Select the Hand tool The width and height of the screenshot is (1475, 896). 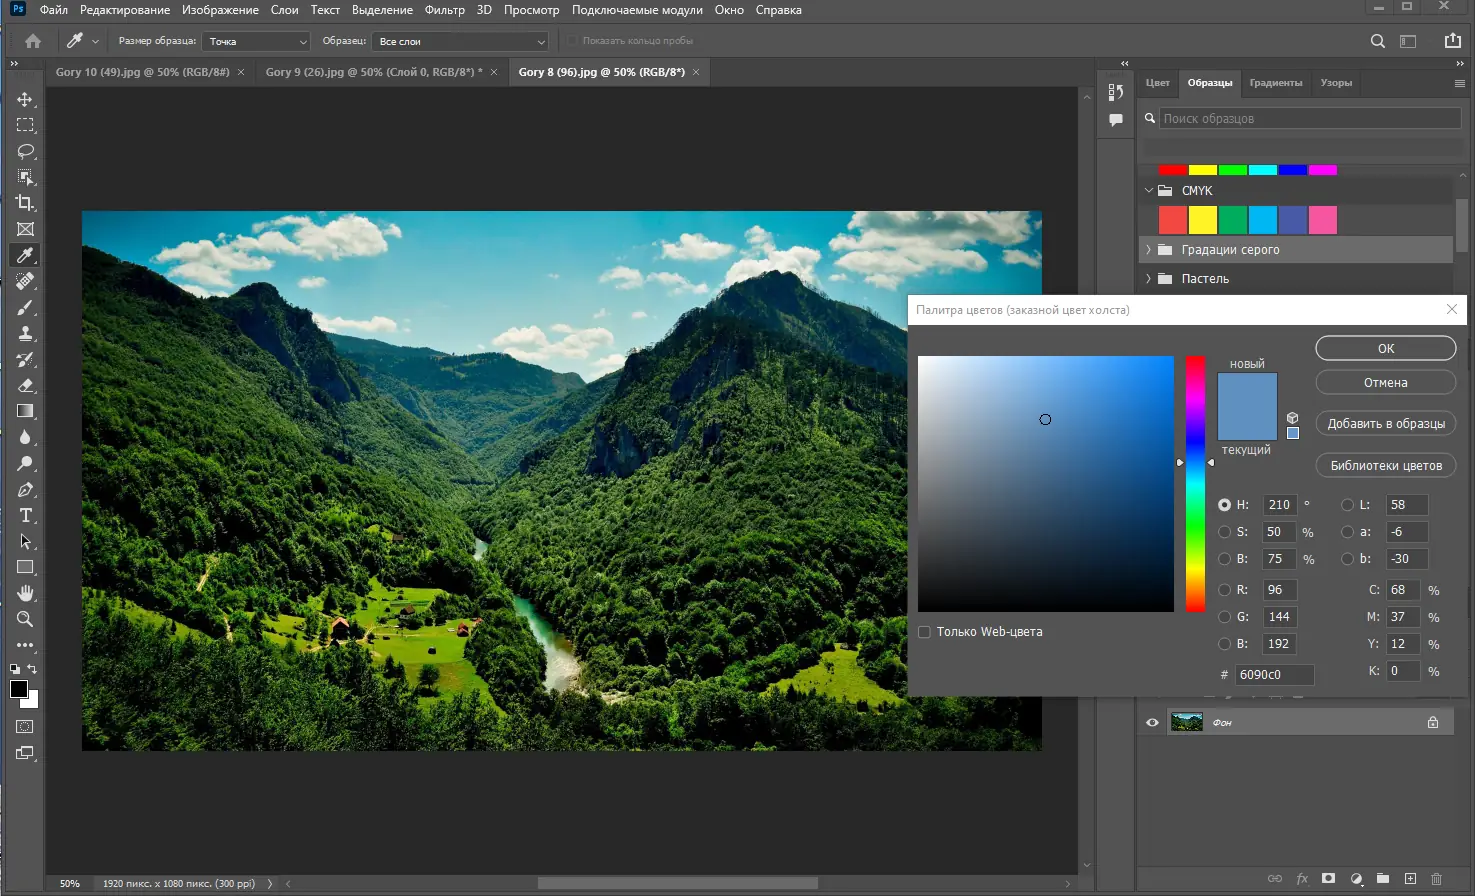click(x=26, y=593)
